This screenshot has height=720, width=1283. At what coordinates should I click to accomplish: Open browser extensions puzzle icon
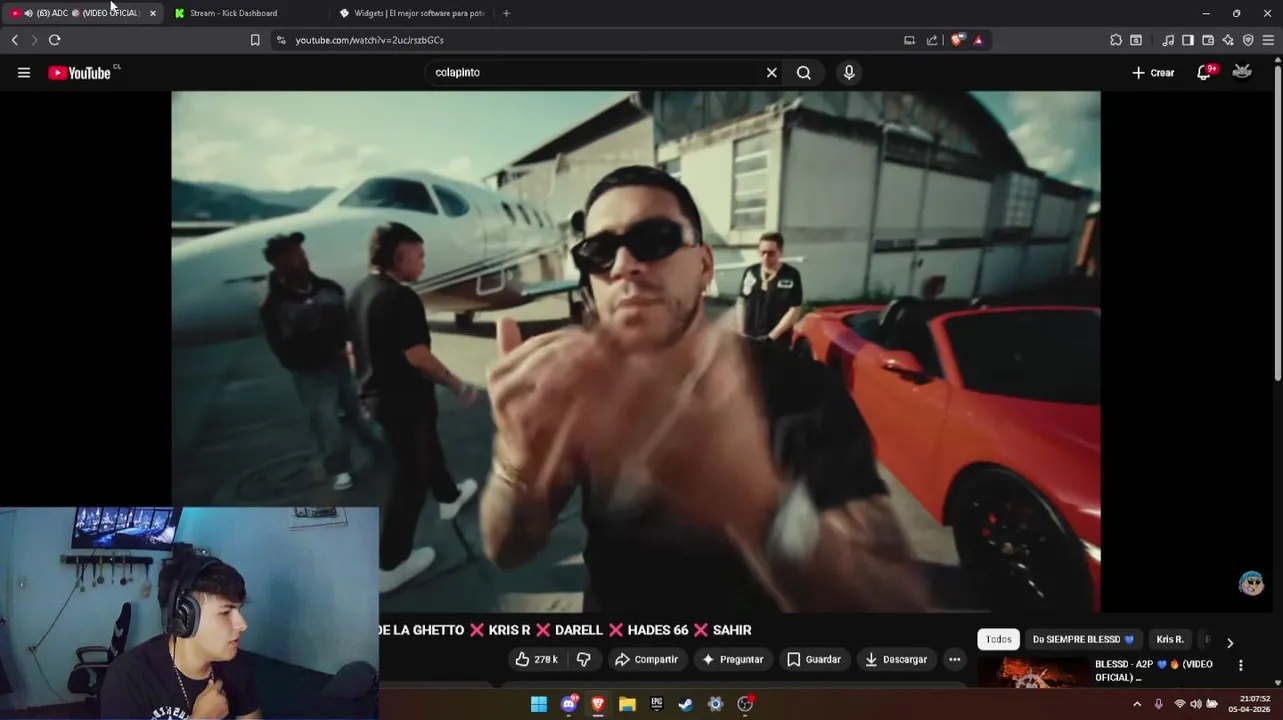[1116, 40]
